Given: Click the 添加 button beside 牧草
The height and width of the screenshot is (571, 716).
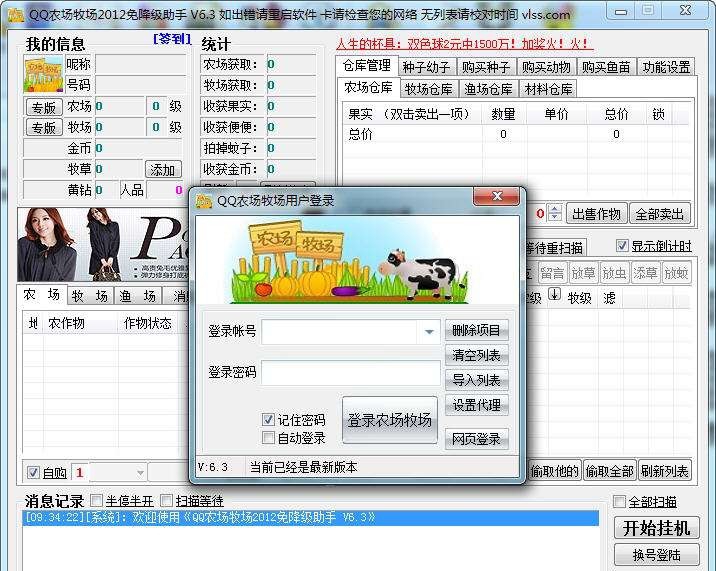Looking at the screenshot, I should (x=163, y=170).
